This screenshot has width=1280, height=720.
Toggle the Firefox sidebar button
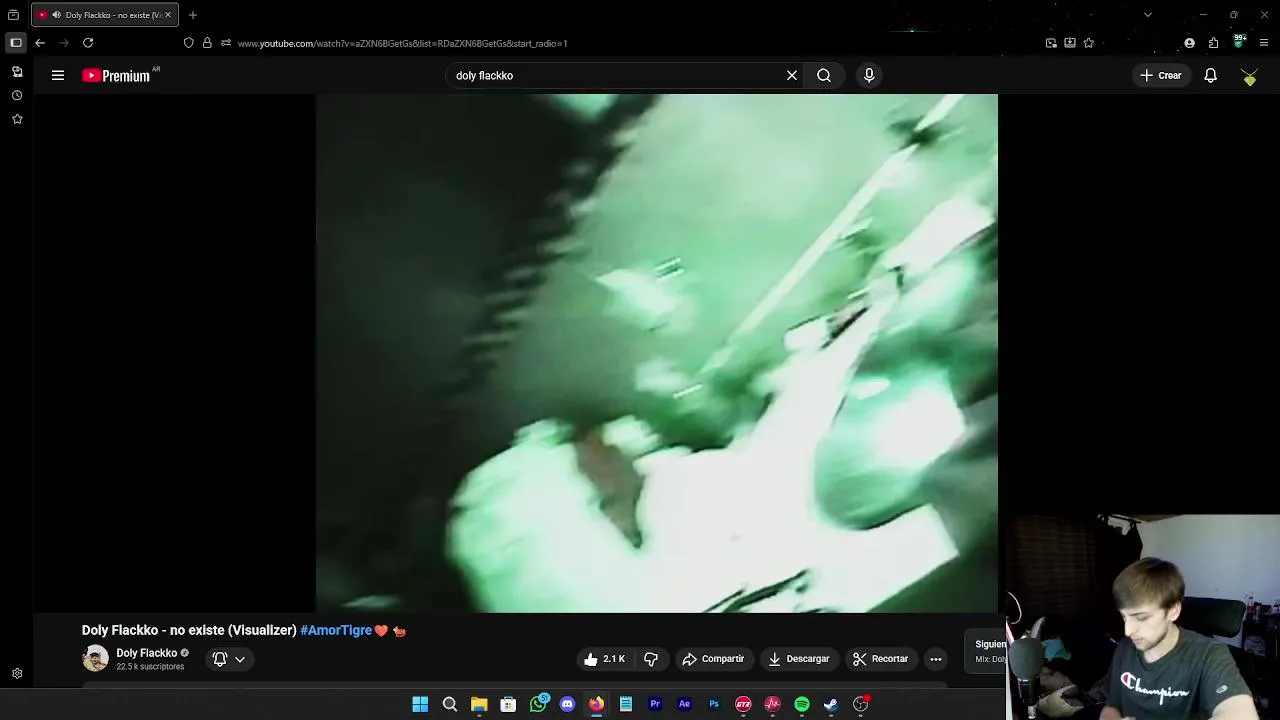coord(15,43)
